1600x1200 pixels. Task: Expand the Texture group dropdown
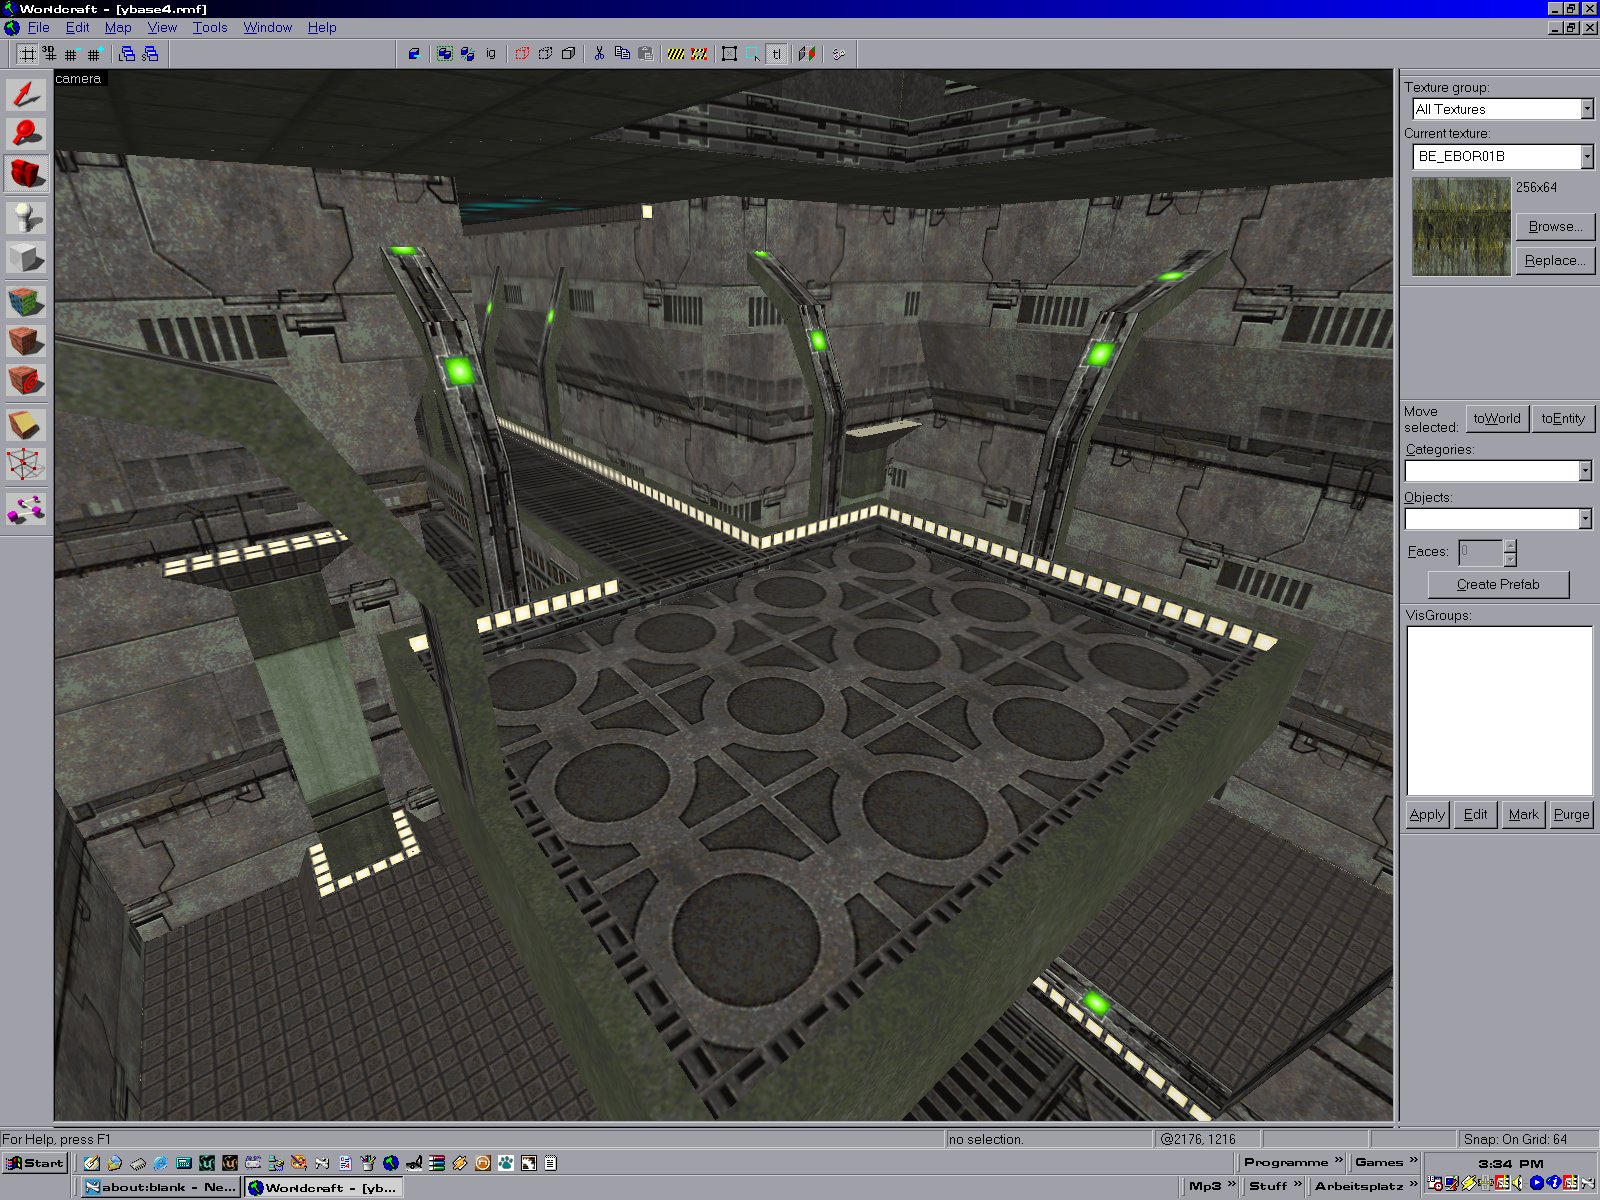click(1586, 109)
